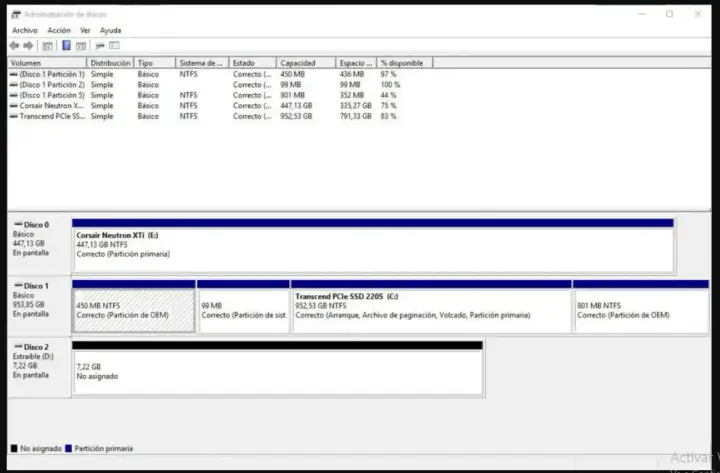
Task: Click the show/hide action pane icon
Action: click(81, 45)
